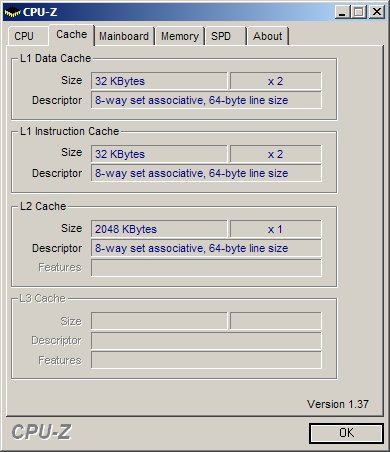Click the L2 Cache 2048 KBytes field
This screenshot has height=452, width=390.
point(159,229)
